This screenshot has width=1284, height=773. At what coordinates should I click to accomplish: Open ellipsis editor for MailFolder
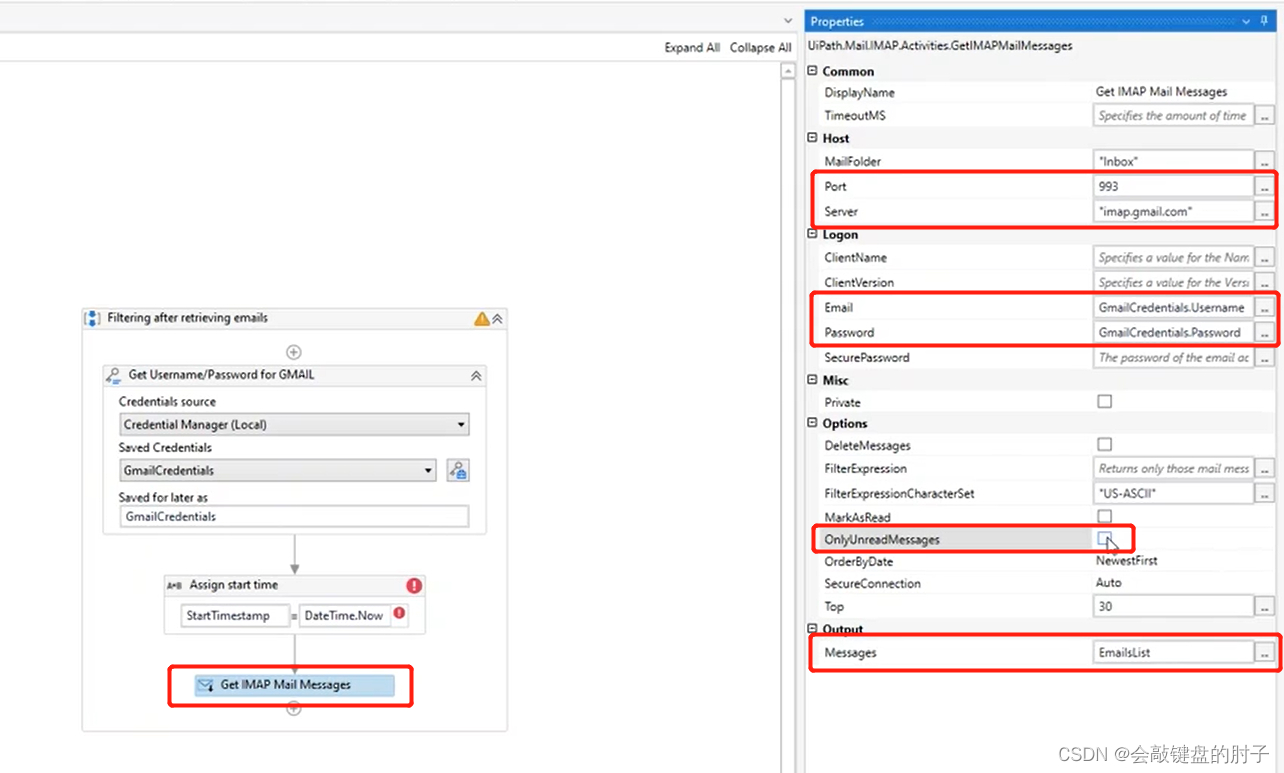[1265, 161]
